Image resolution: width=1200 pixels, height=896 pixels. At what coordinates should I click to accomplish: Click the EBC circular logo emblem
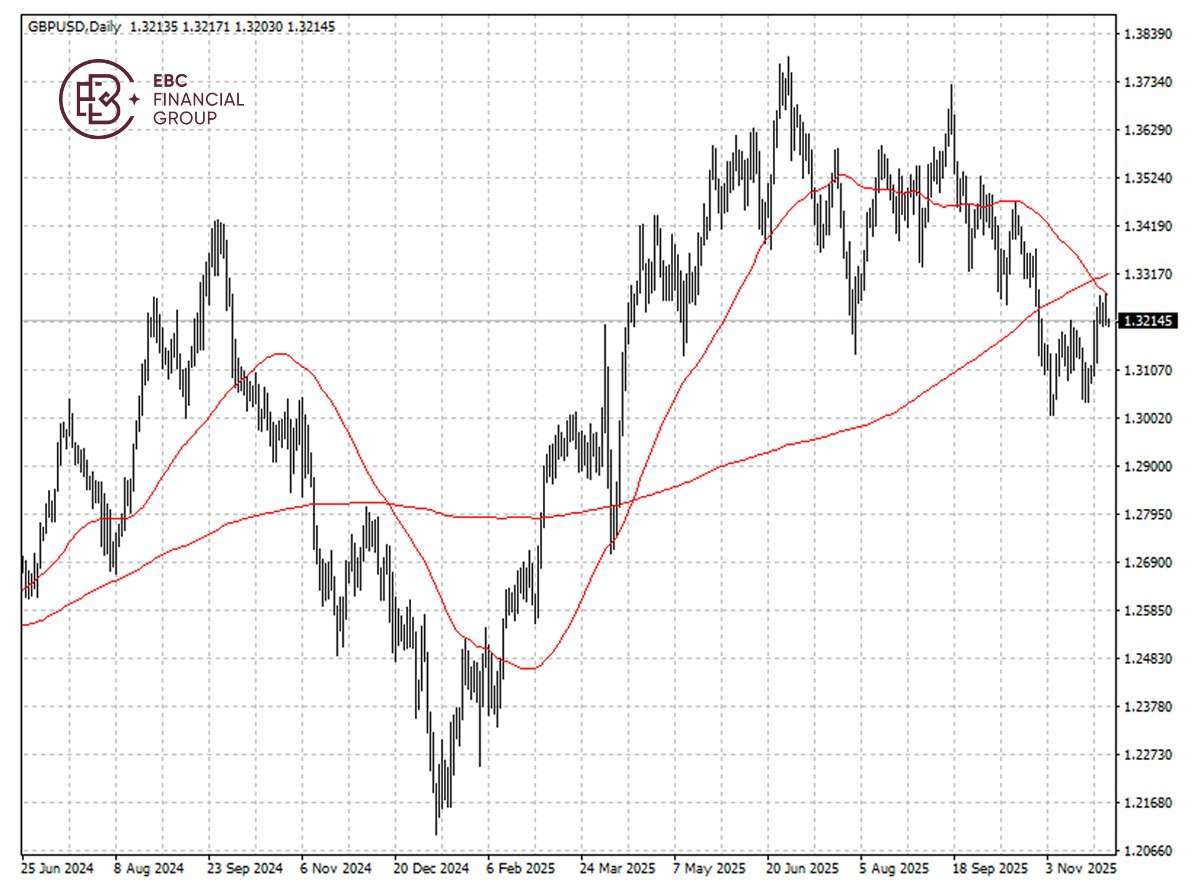click(x=99, y=99)
